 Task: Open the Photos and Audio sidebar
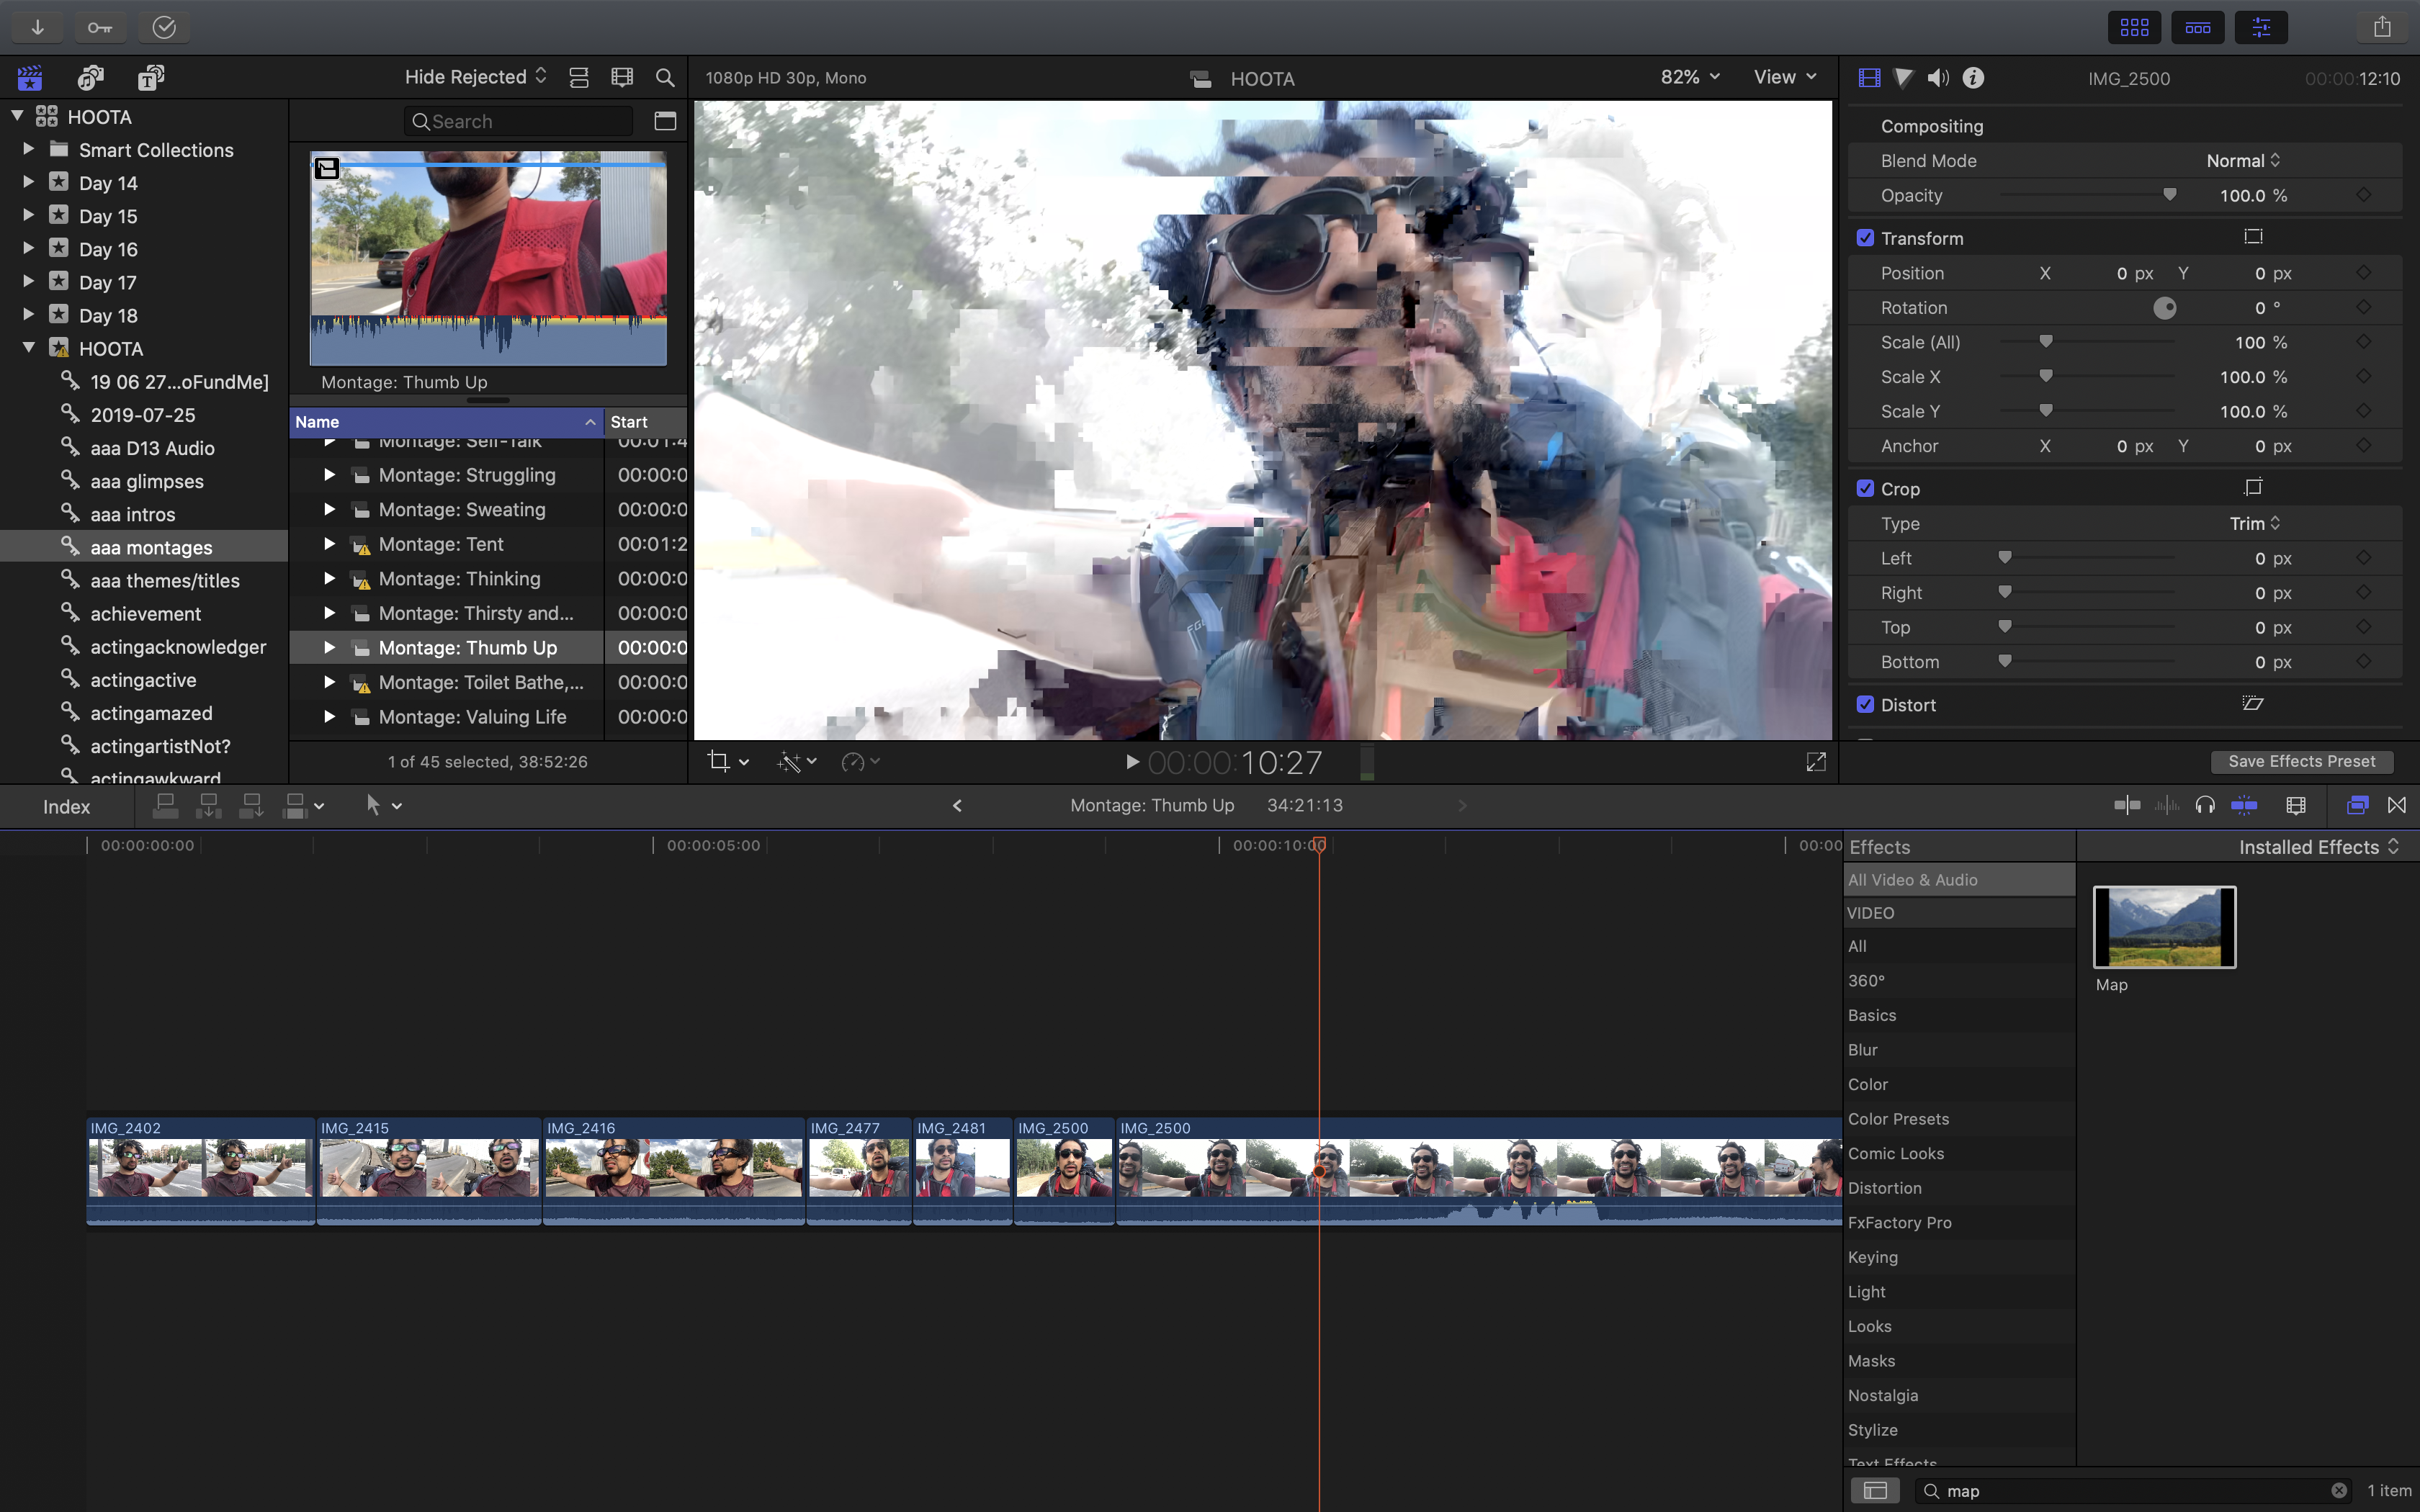pos(91,77)
